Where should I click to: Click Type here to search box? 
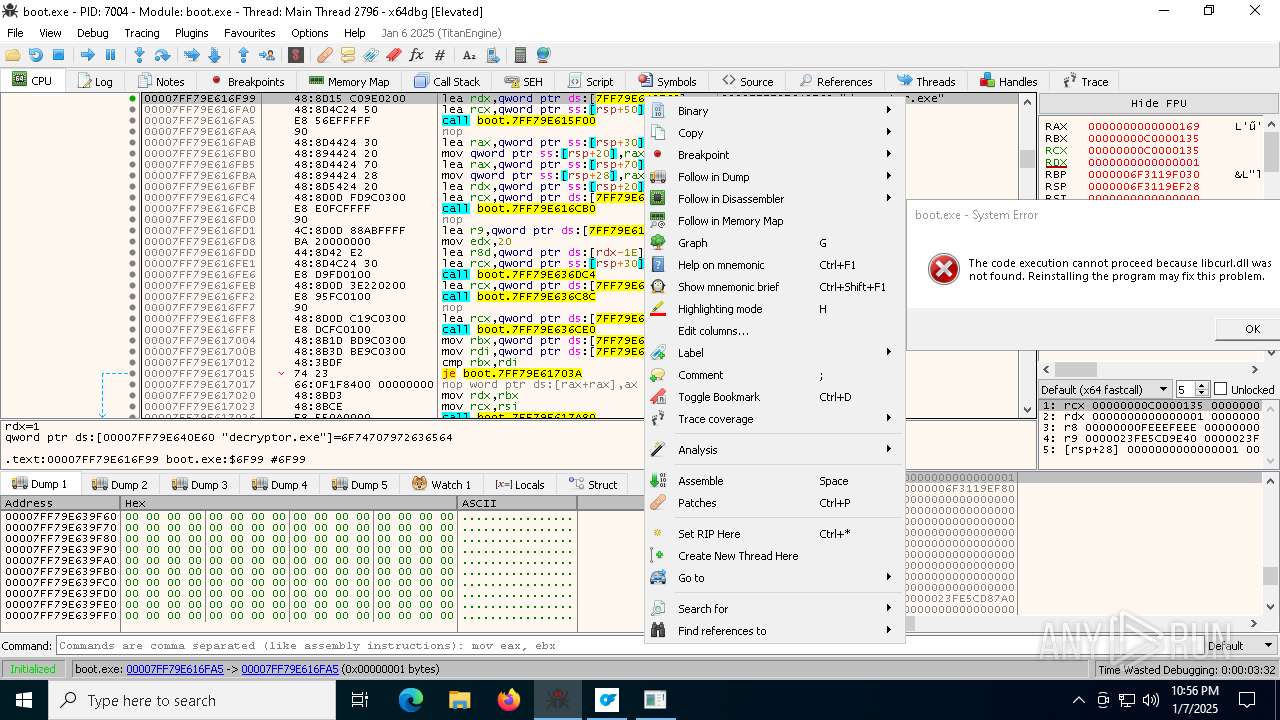(190, 700)
